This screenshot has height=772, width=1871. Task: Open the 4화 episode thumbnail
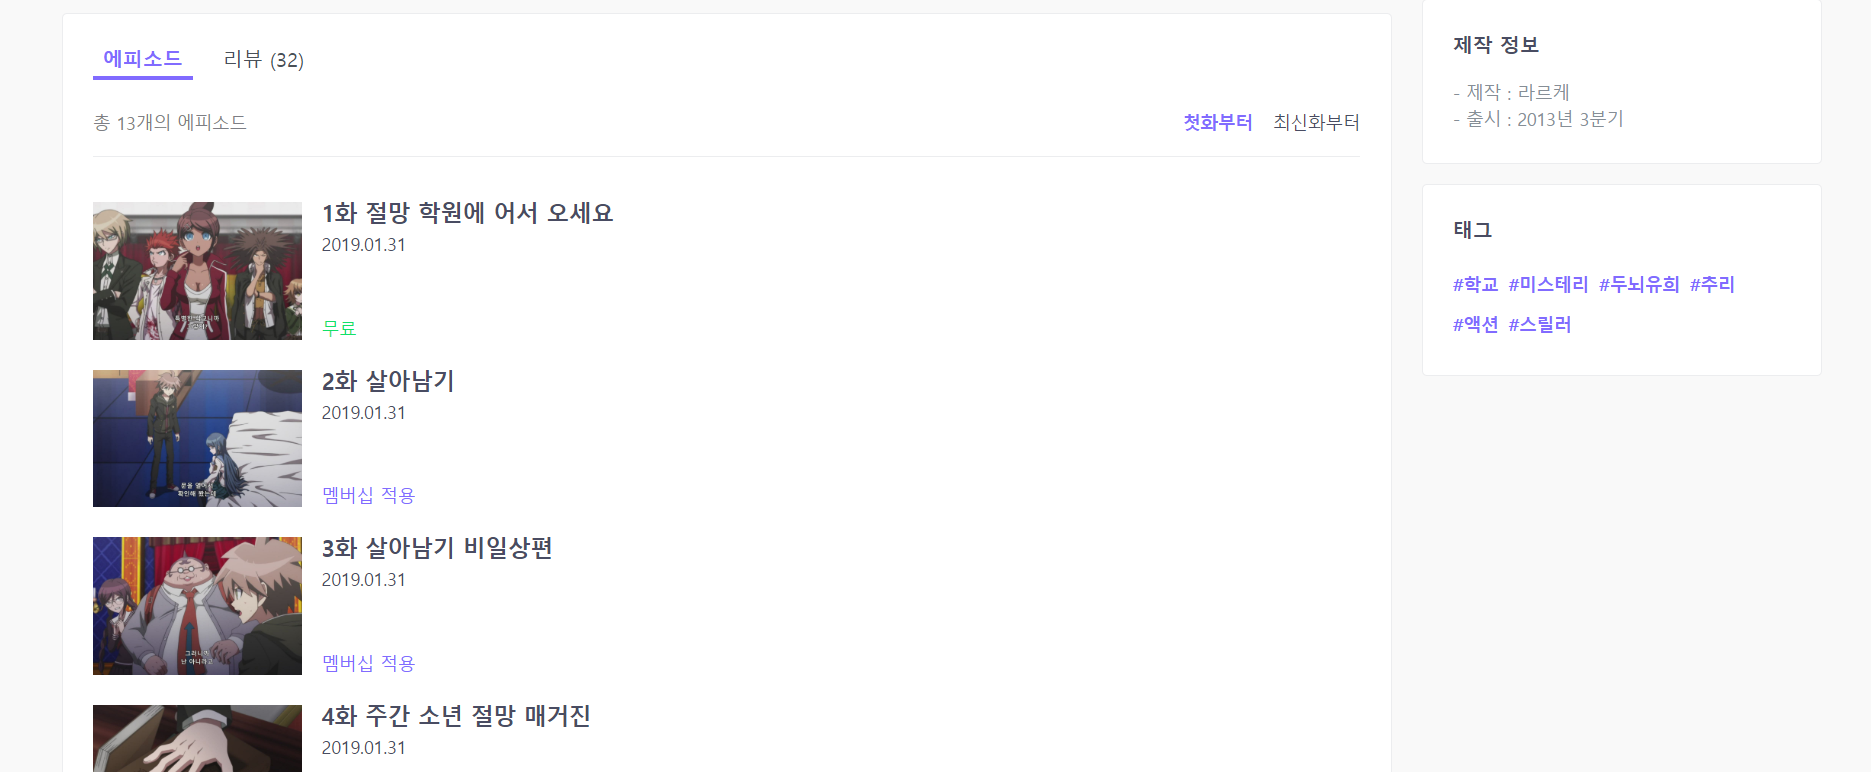click(197, 738)
